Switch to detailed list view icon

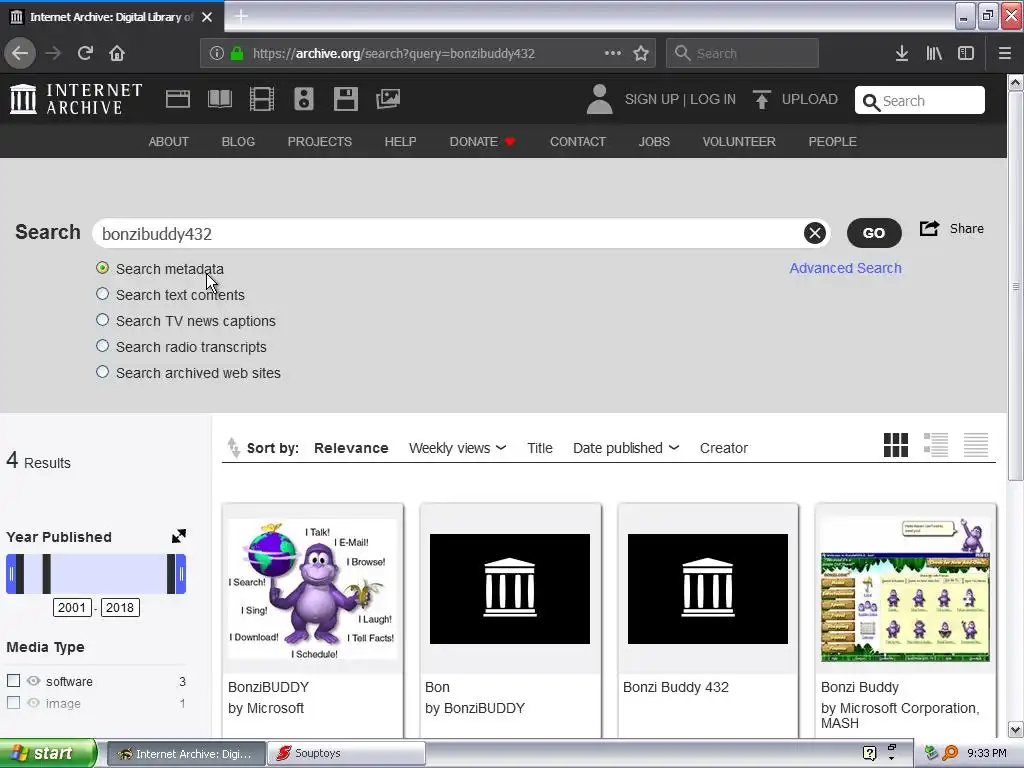(935, 445)
